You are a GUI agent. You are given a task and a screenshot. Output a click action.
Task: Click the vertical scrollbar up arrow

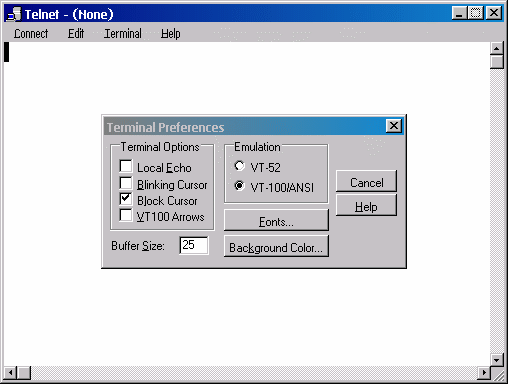497,49
